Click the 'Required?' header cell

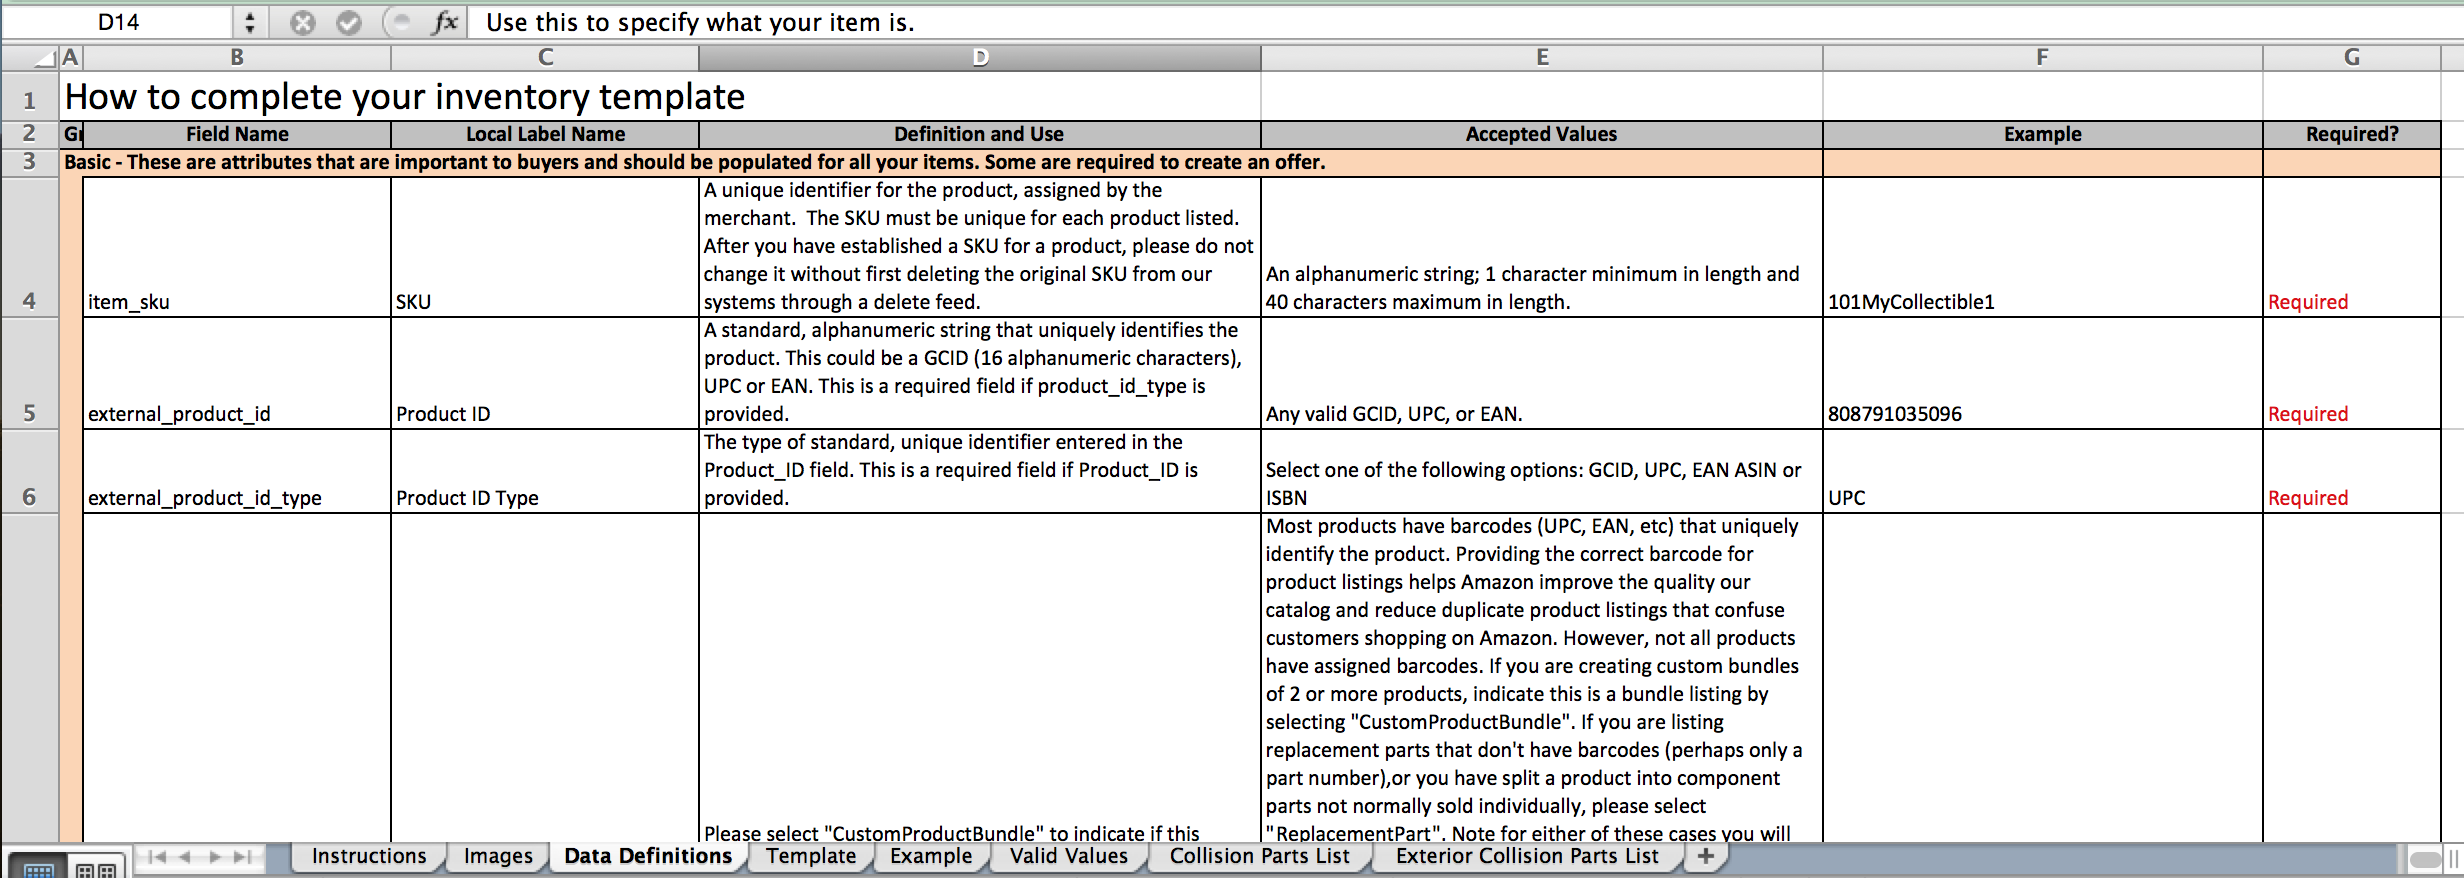(x=2352, y=134)
